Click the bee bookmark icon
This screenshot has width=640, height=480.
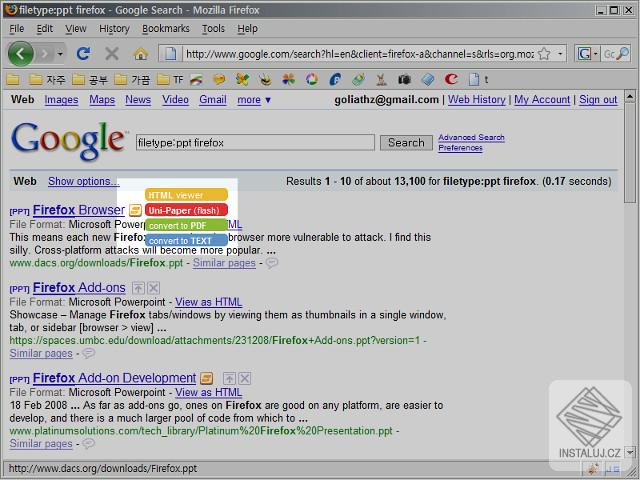point(265,80)
